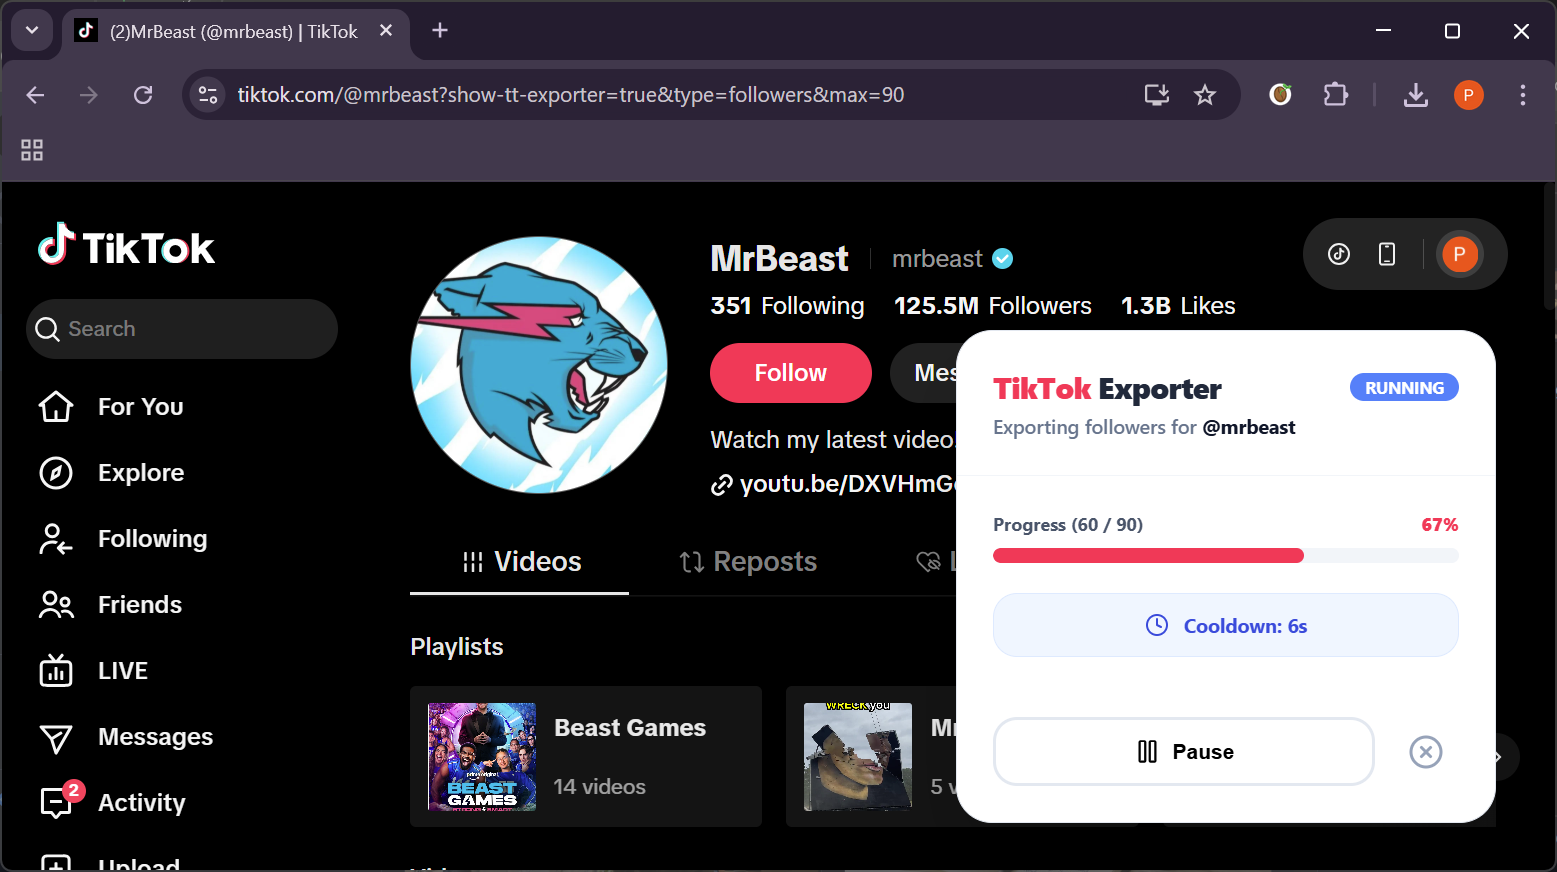
Task: Open Messages in sidebar
Action: [x=125, y=737]
